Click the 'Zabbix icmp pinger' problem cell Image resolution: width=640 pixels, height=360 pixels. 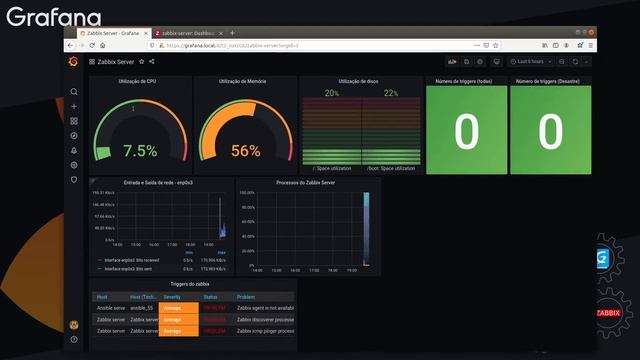point(265,331)
